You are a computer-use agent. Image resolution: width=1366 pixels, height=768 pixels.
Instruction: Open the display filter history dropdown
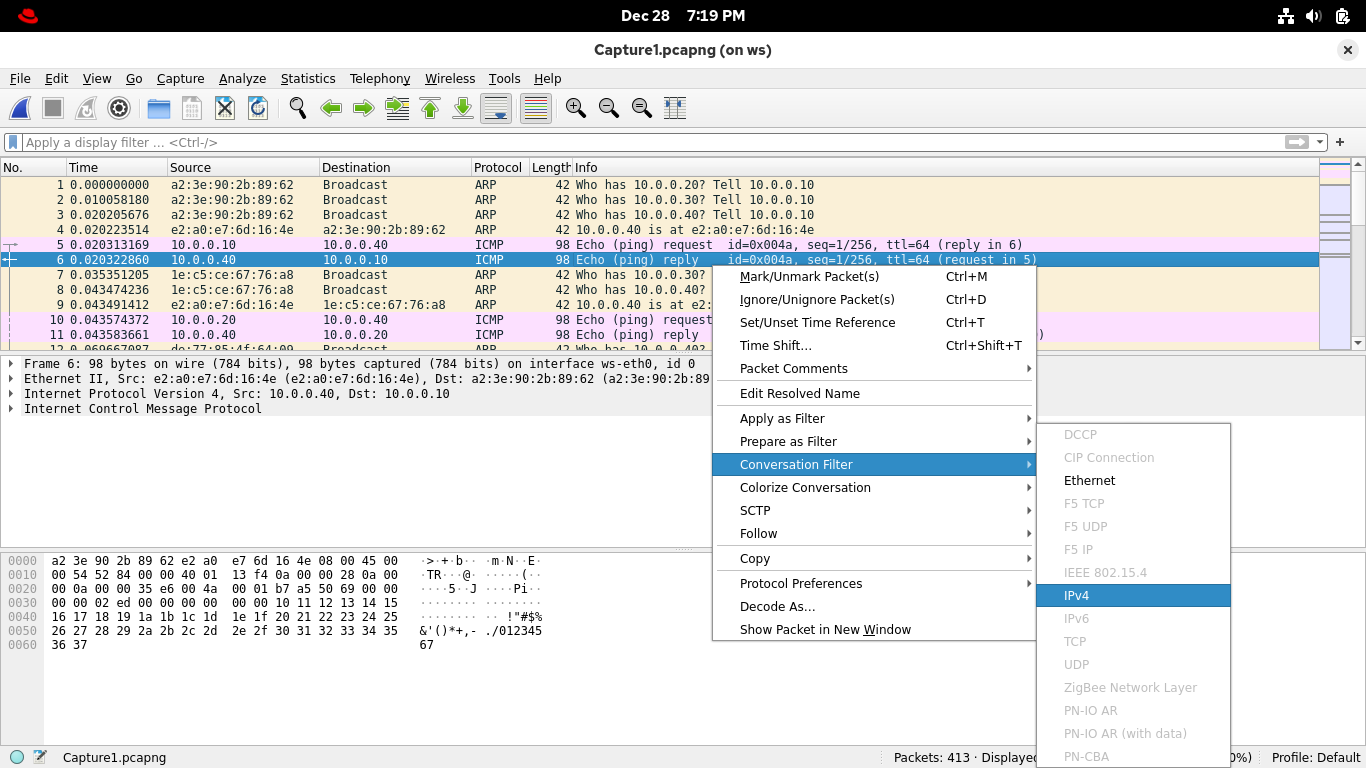[x=1321, y=142]
